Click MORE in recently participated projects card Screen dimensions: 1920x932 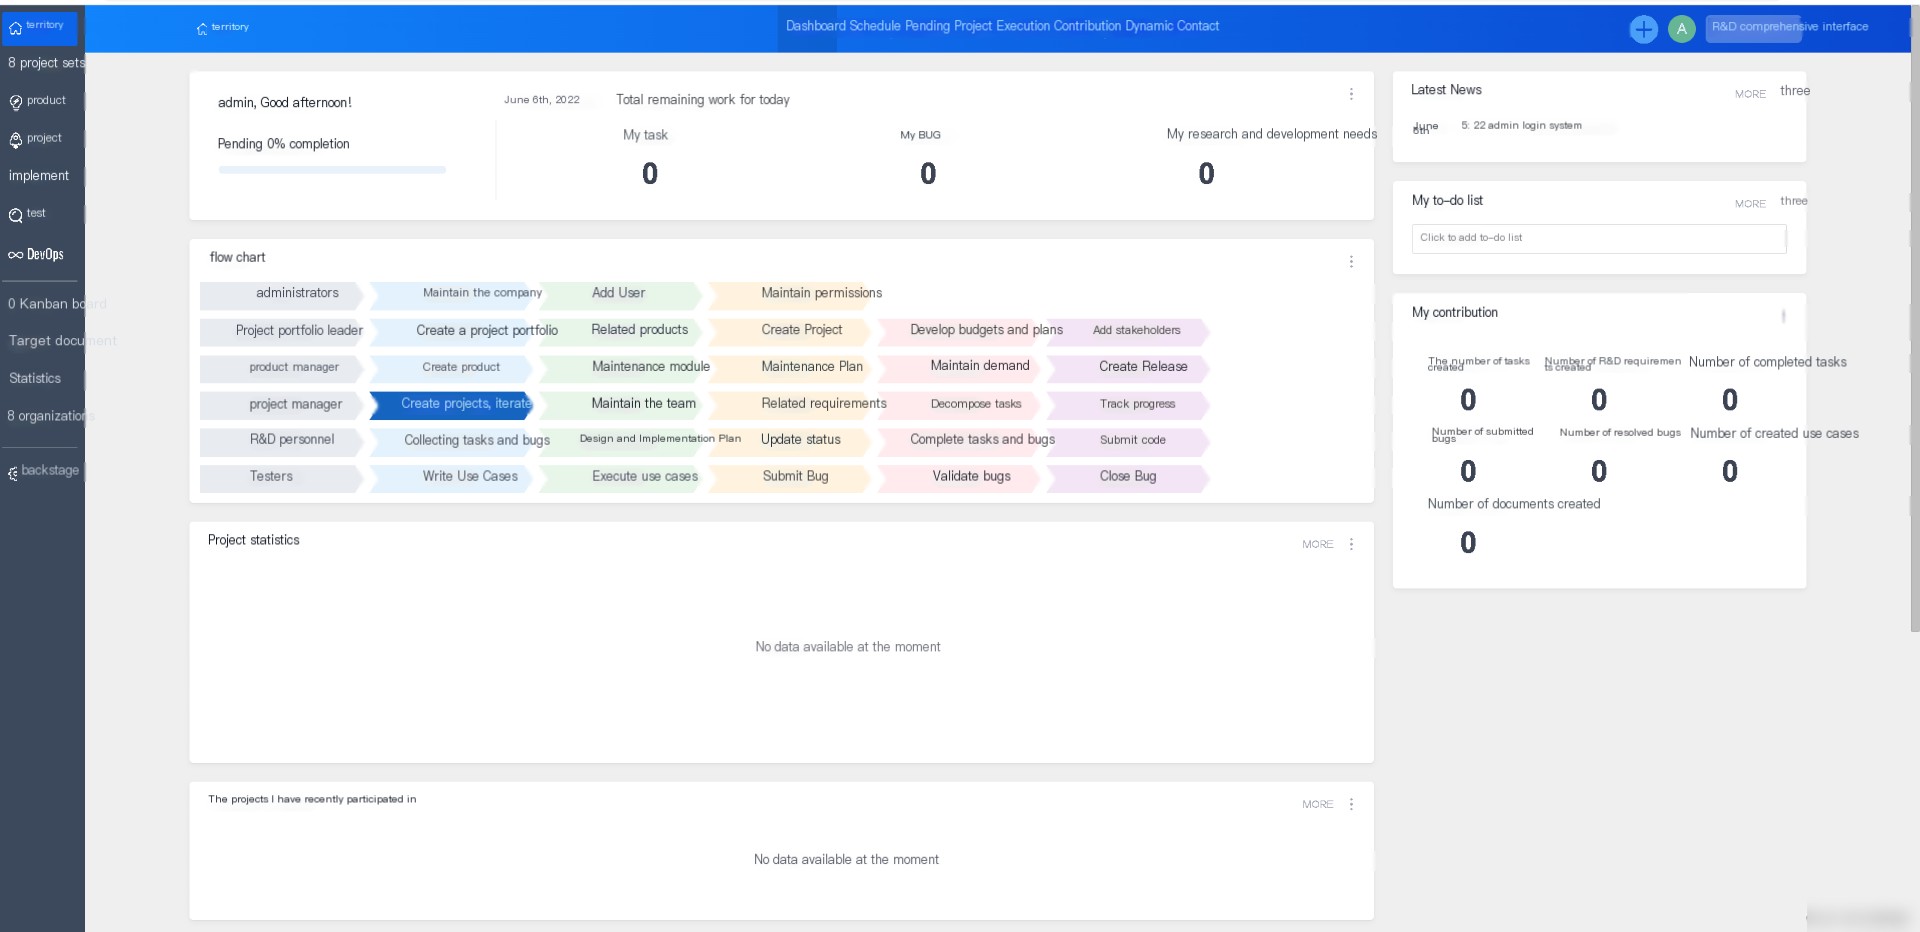pos(1317,804)
